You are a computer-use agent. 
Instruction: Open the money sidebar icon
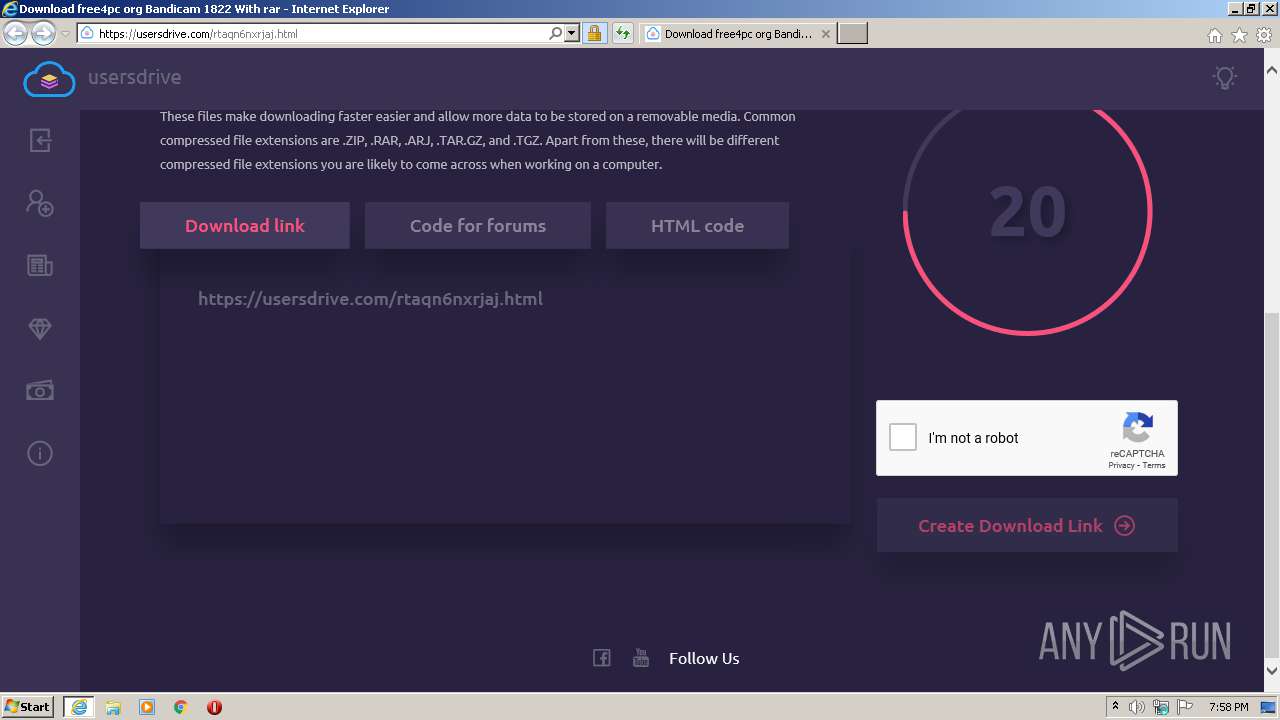tap(40, 391)
